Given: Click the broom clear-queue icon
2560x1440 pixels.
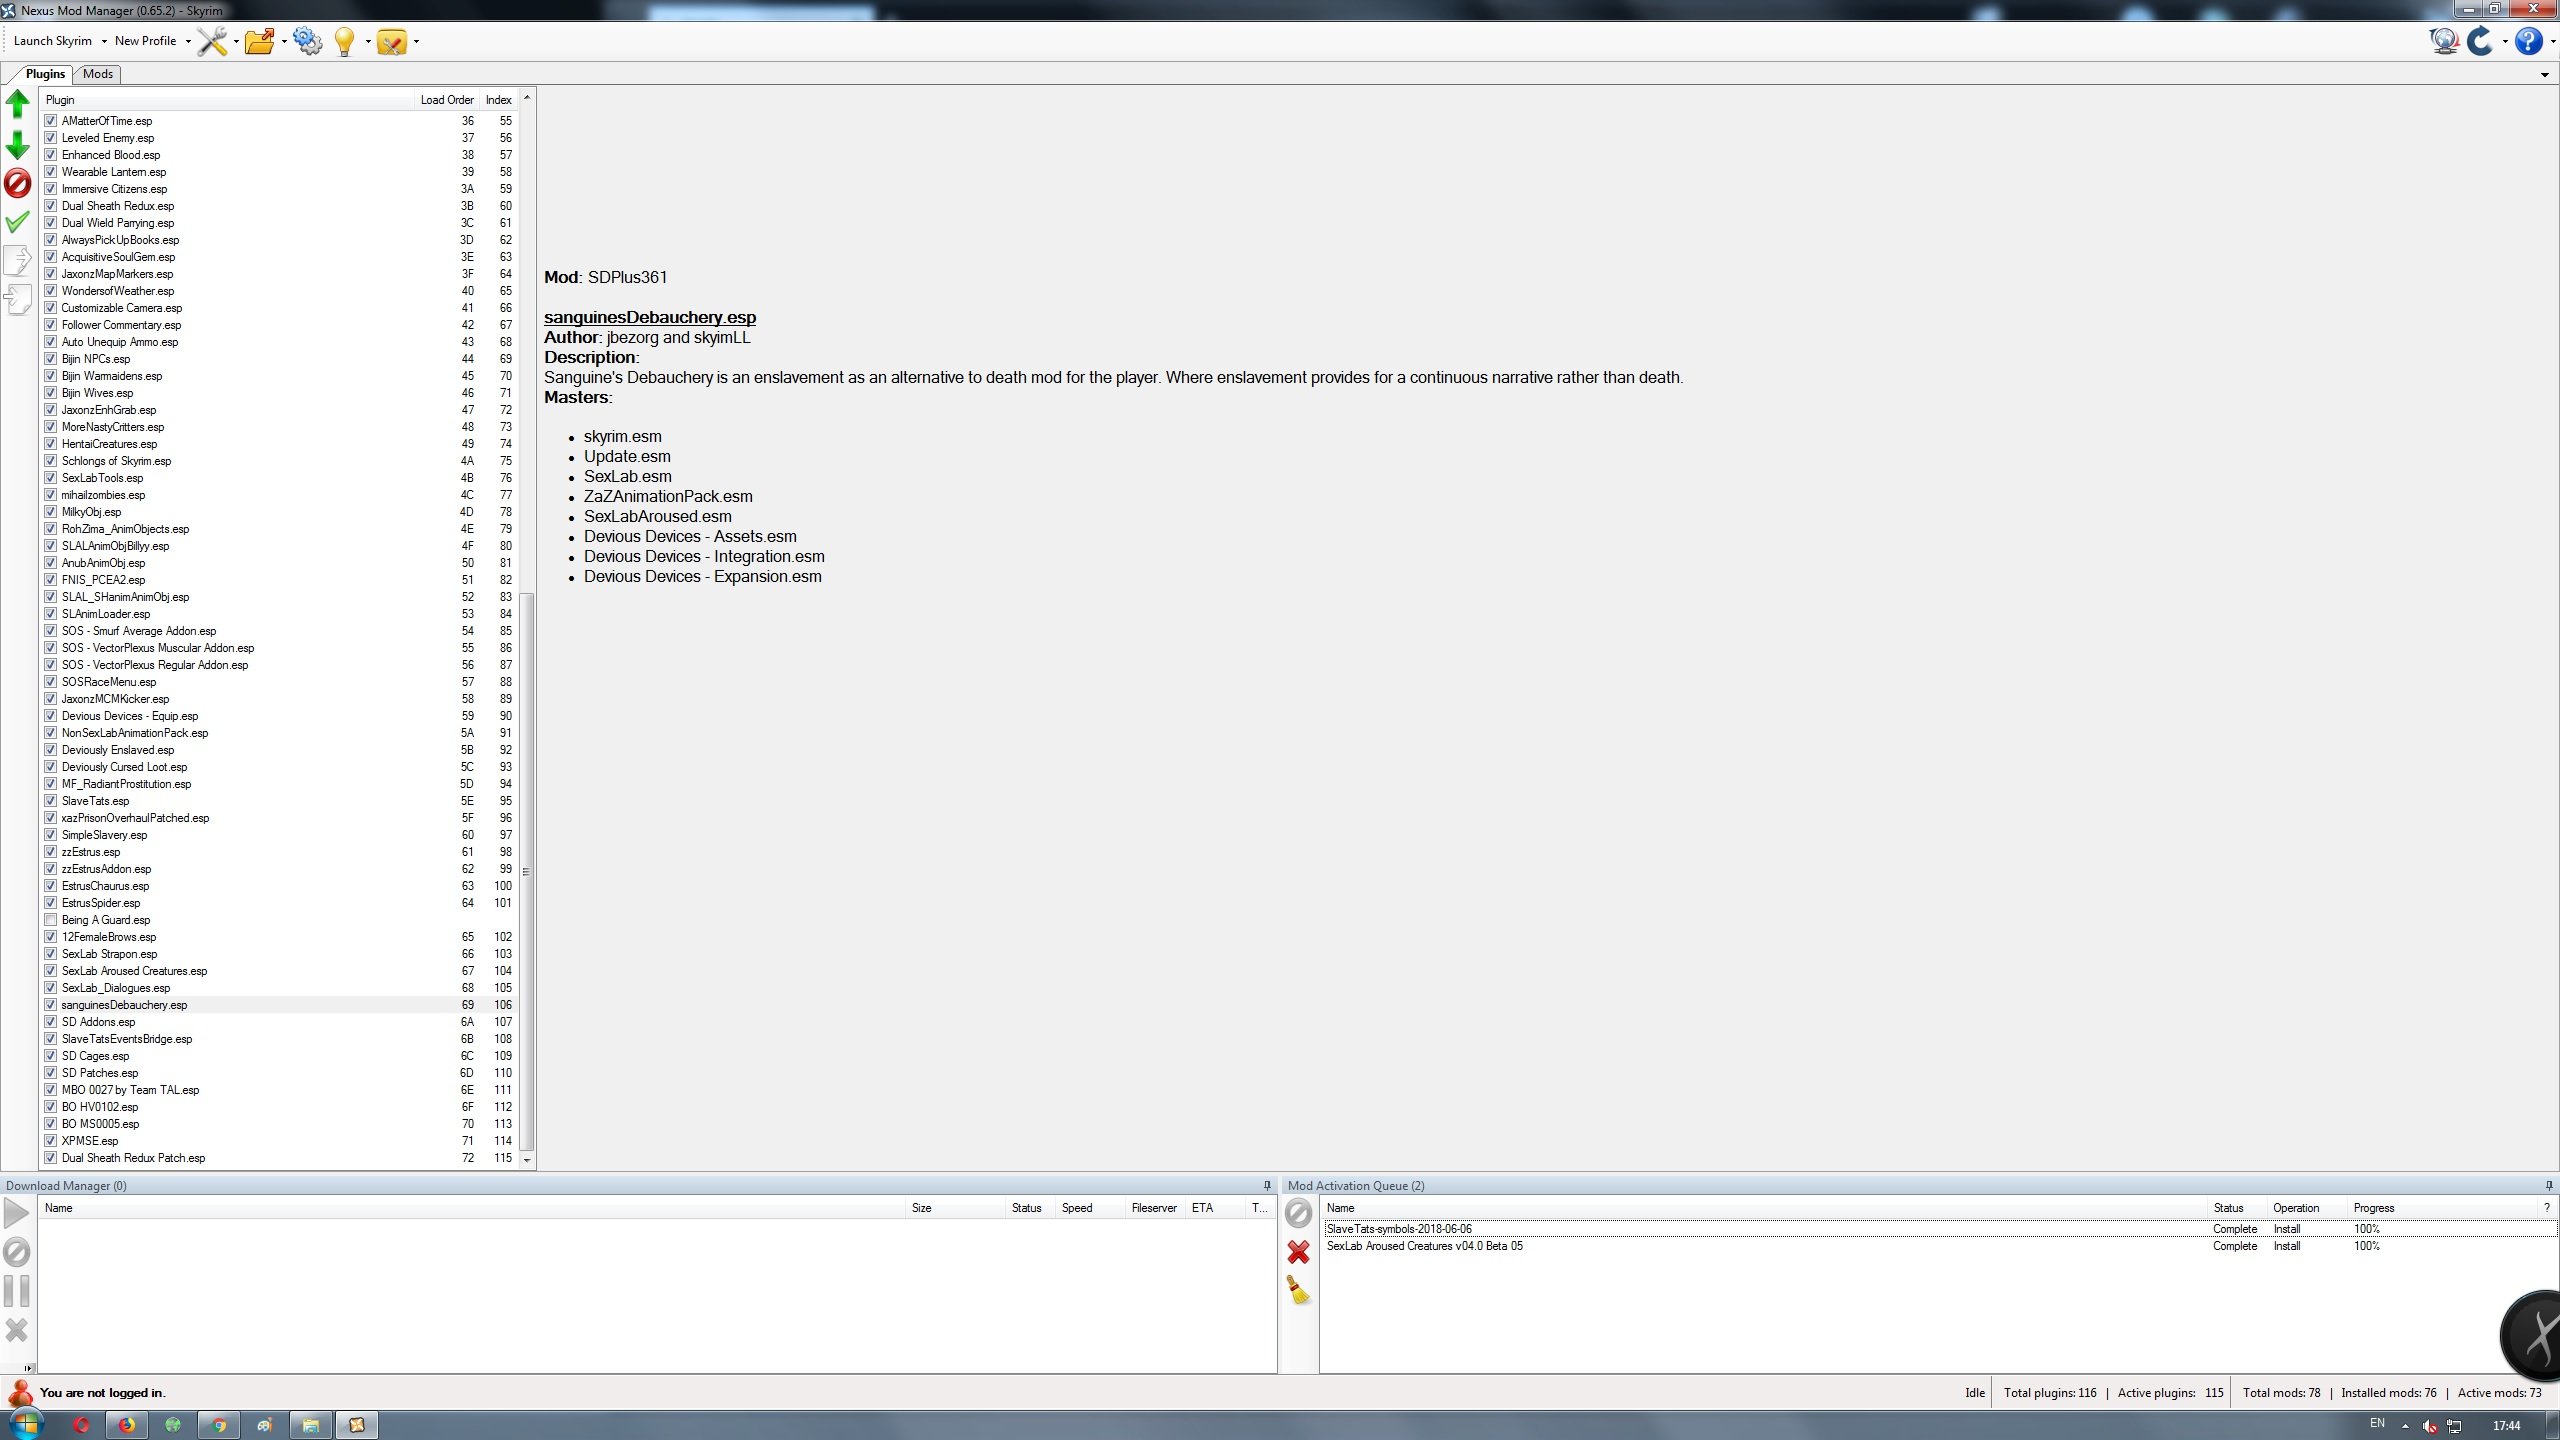Looking at the screenshot, I should click(1298, 1290).
